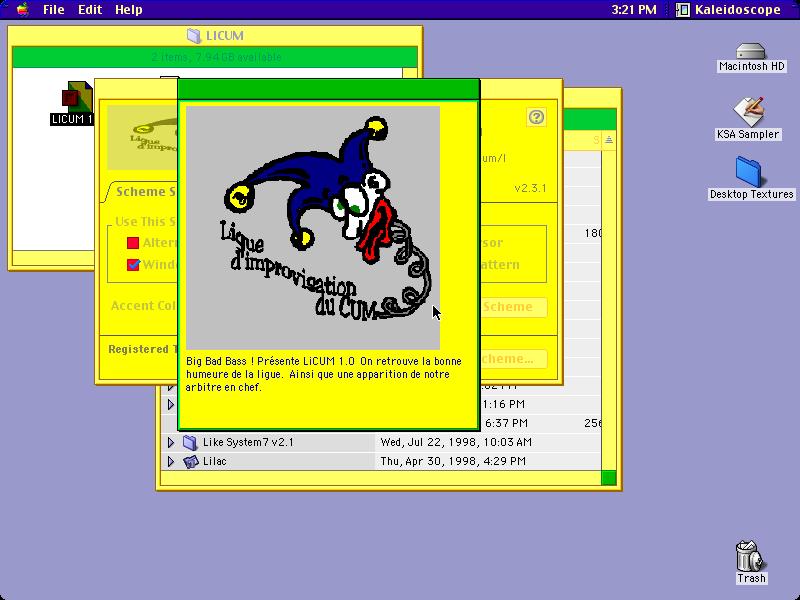
Task: Click the LICUM window title text
Action: click(224, 36)
